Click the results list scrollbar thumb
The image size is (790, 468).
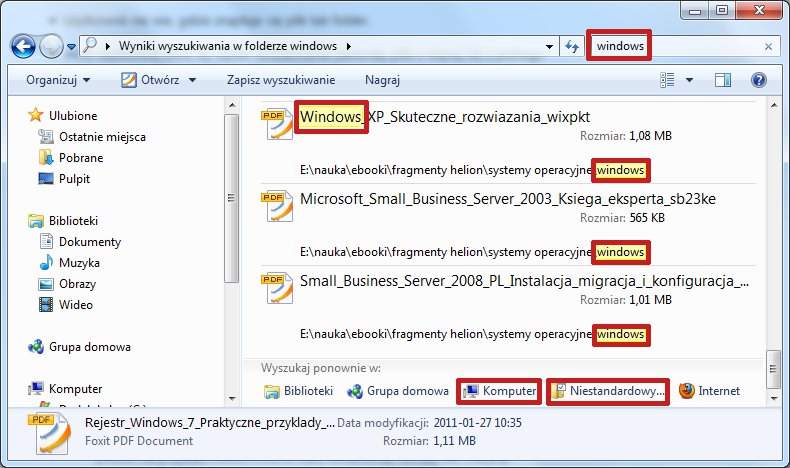click(773, 369)
